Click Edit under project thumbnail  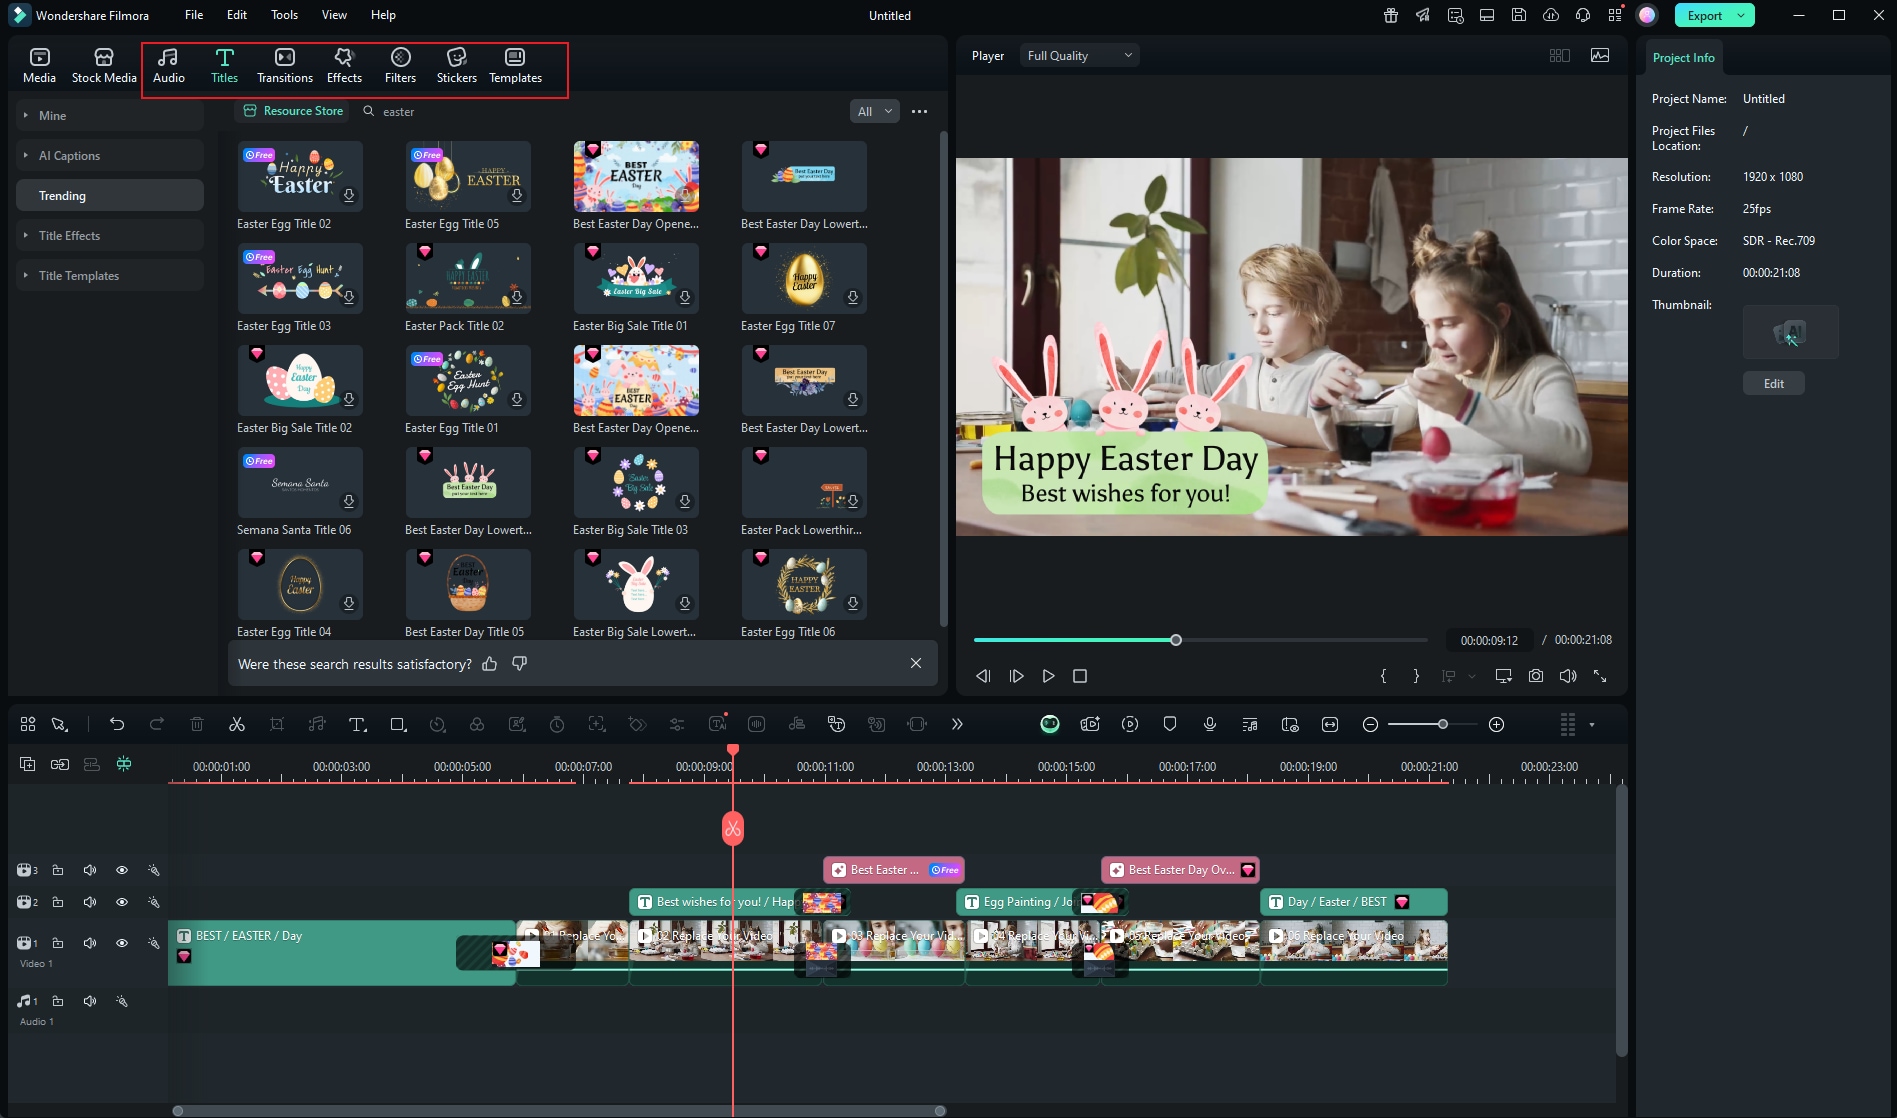pyautogui.click(x=1774, y=384)
